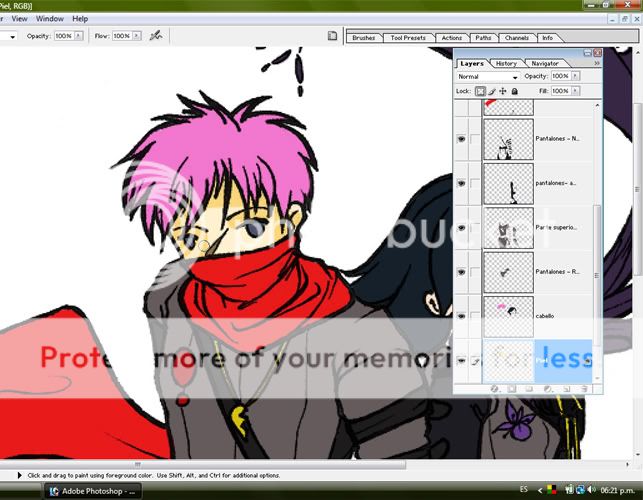Click the lock image pixels brush icon
Image resolution: width=643 pixels, height=500 pixels.
(492, 91)
